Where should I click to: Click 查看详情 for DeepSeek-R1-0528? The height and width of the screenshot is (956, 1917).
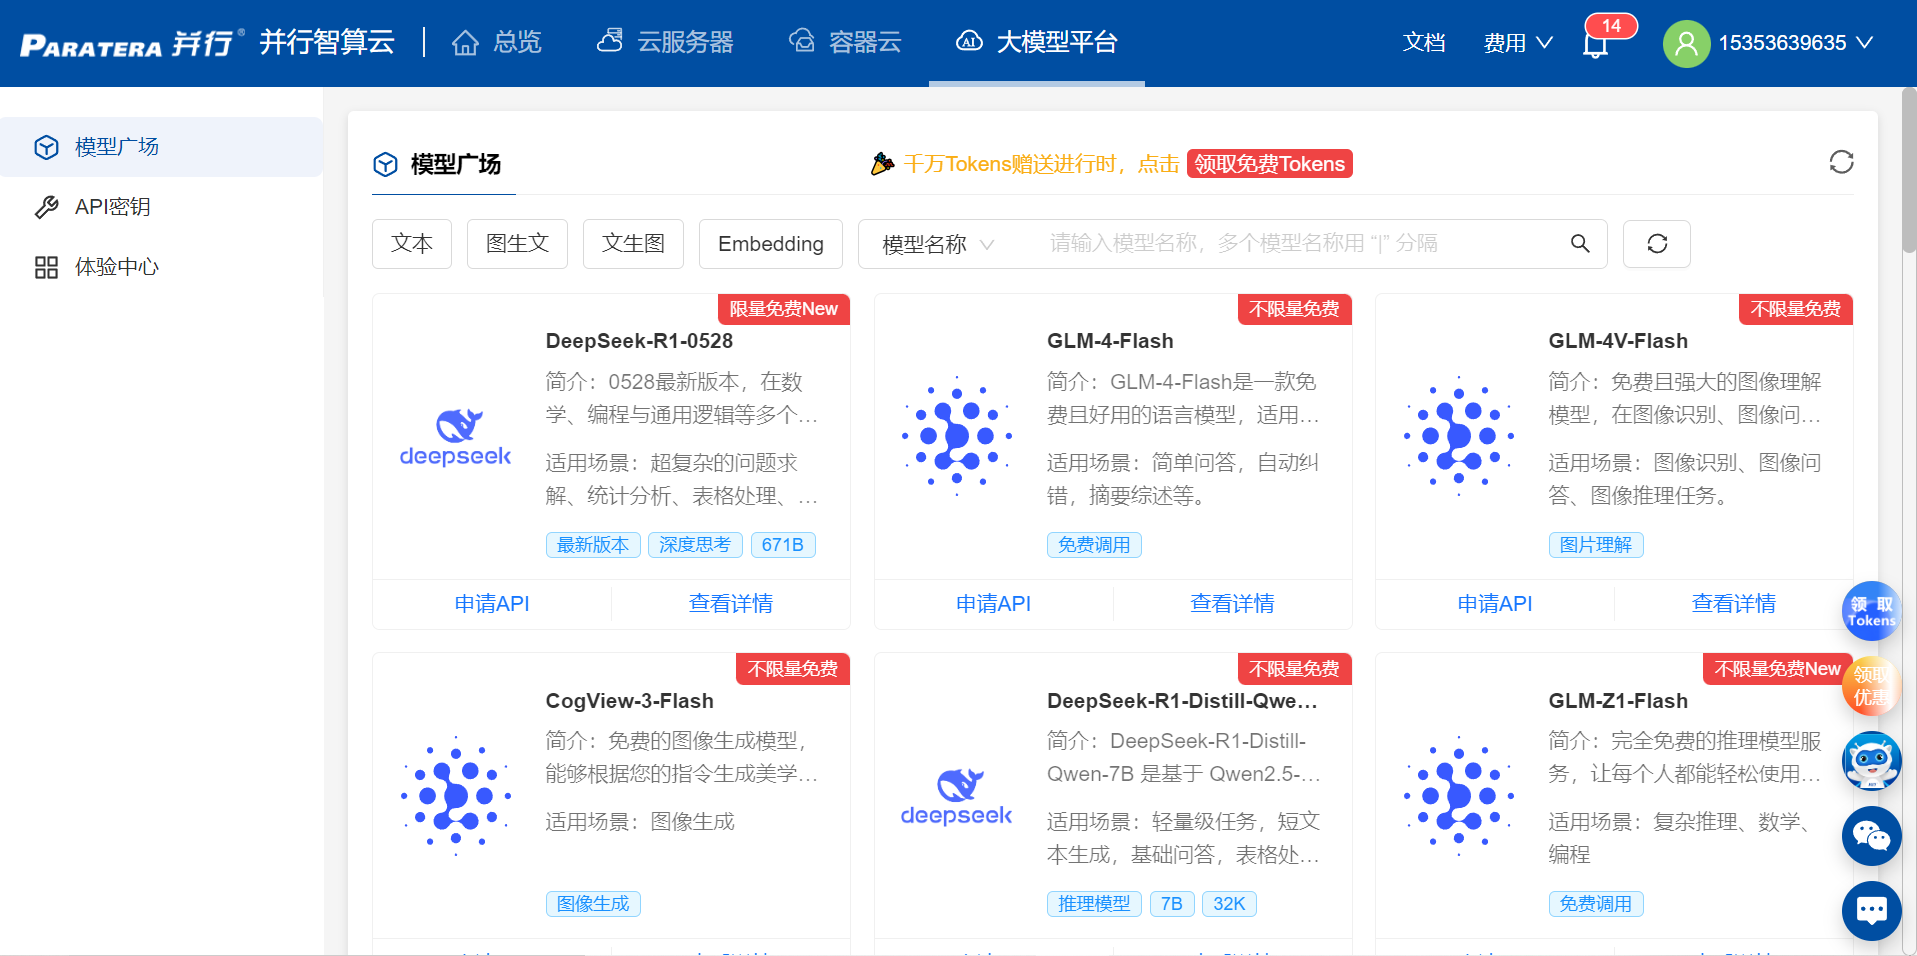[731, 604]
